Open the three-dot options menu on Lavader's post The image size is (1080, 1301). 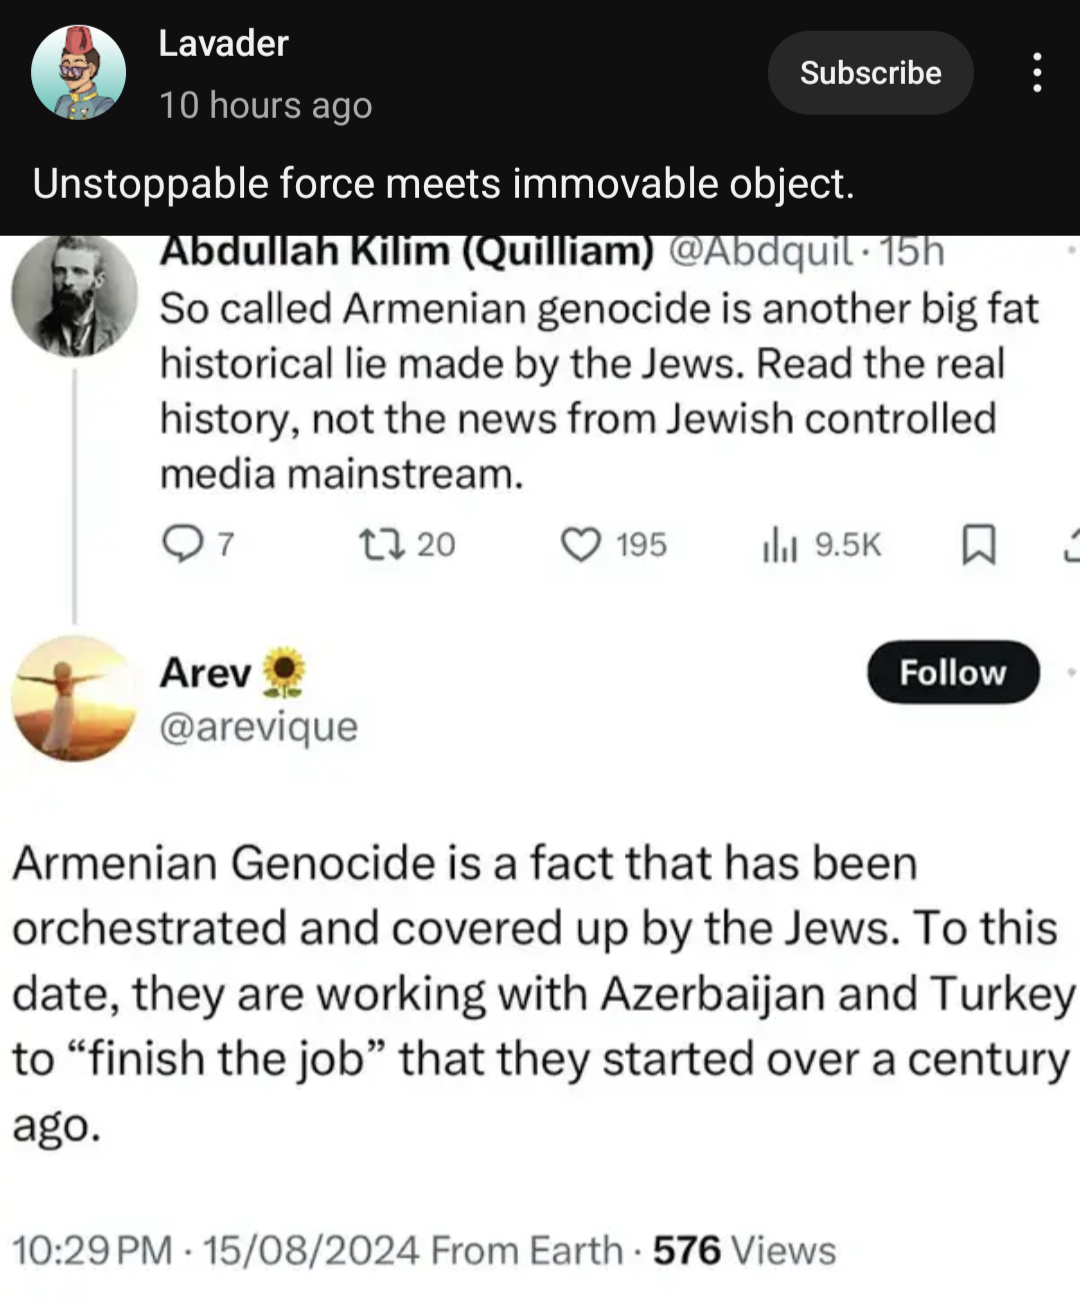click(1037, 73)
